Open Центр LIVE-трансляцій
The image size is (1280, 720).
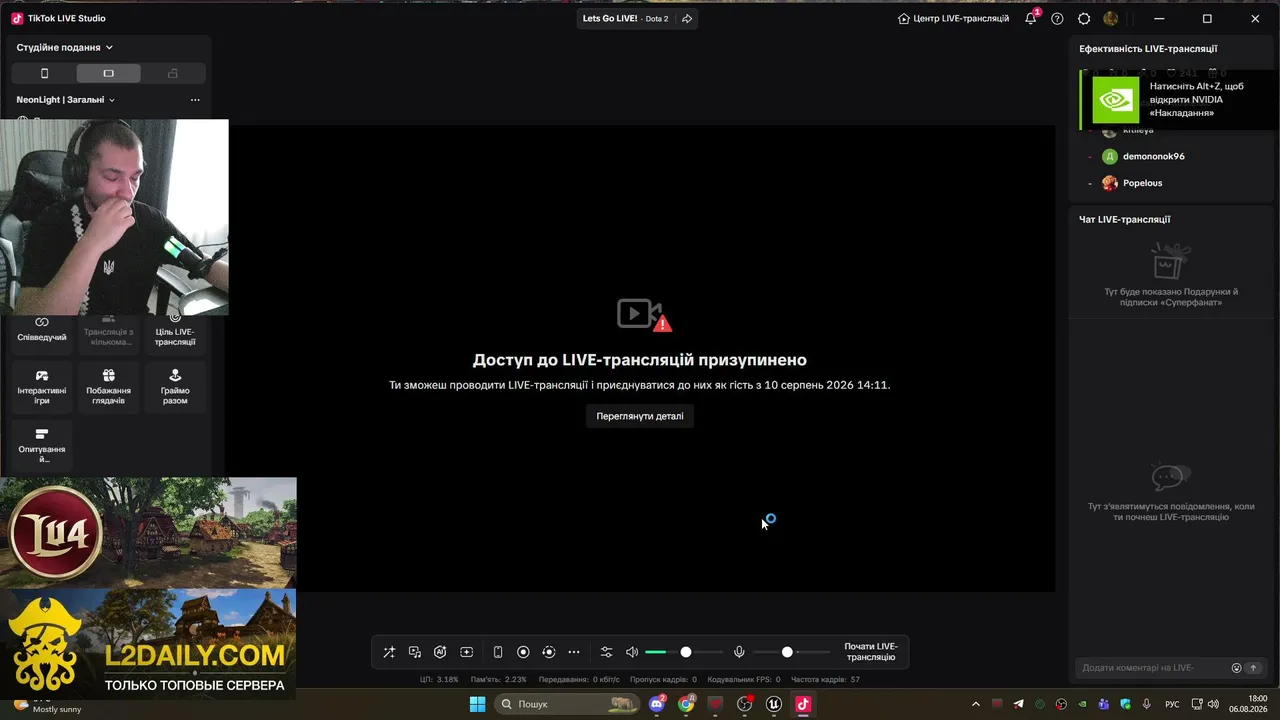(x=954, y=18)
